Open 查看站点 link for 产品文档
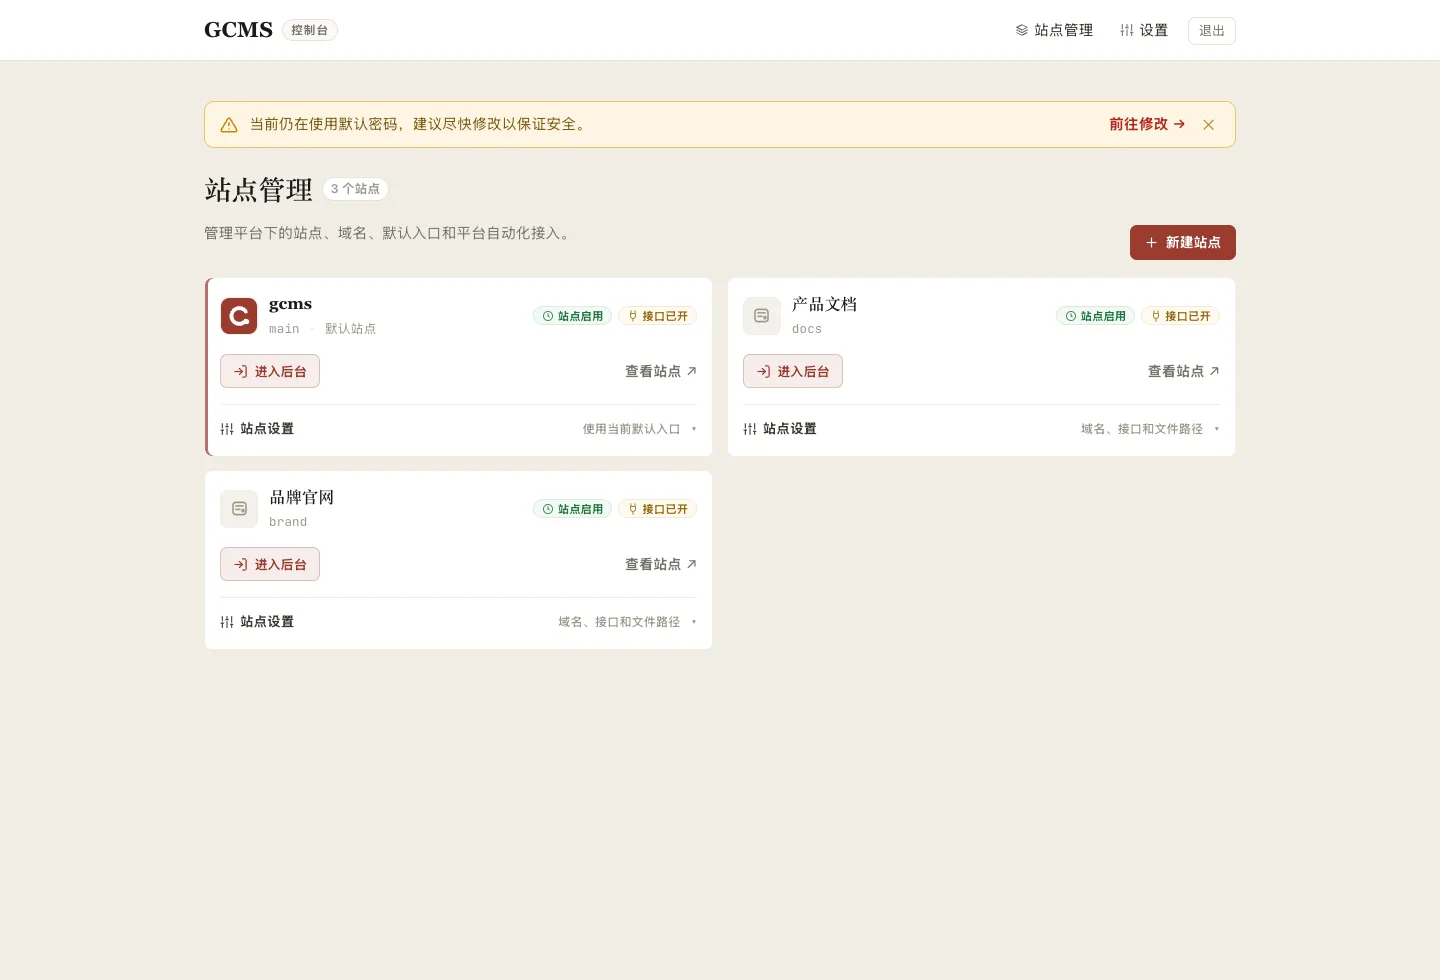The image size is (1440, 980). coord(1184,371)
